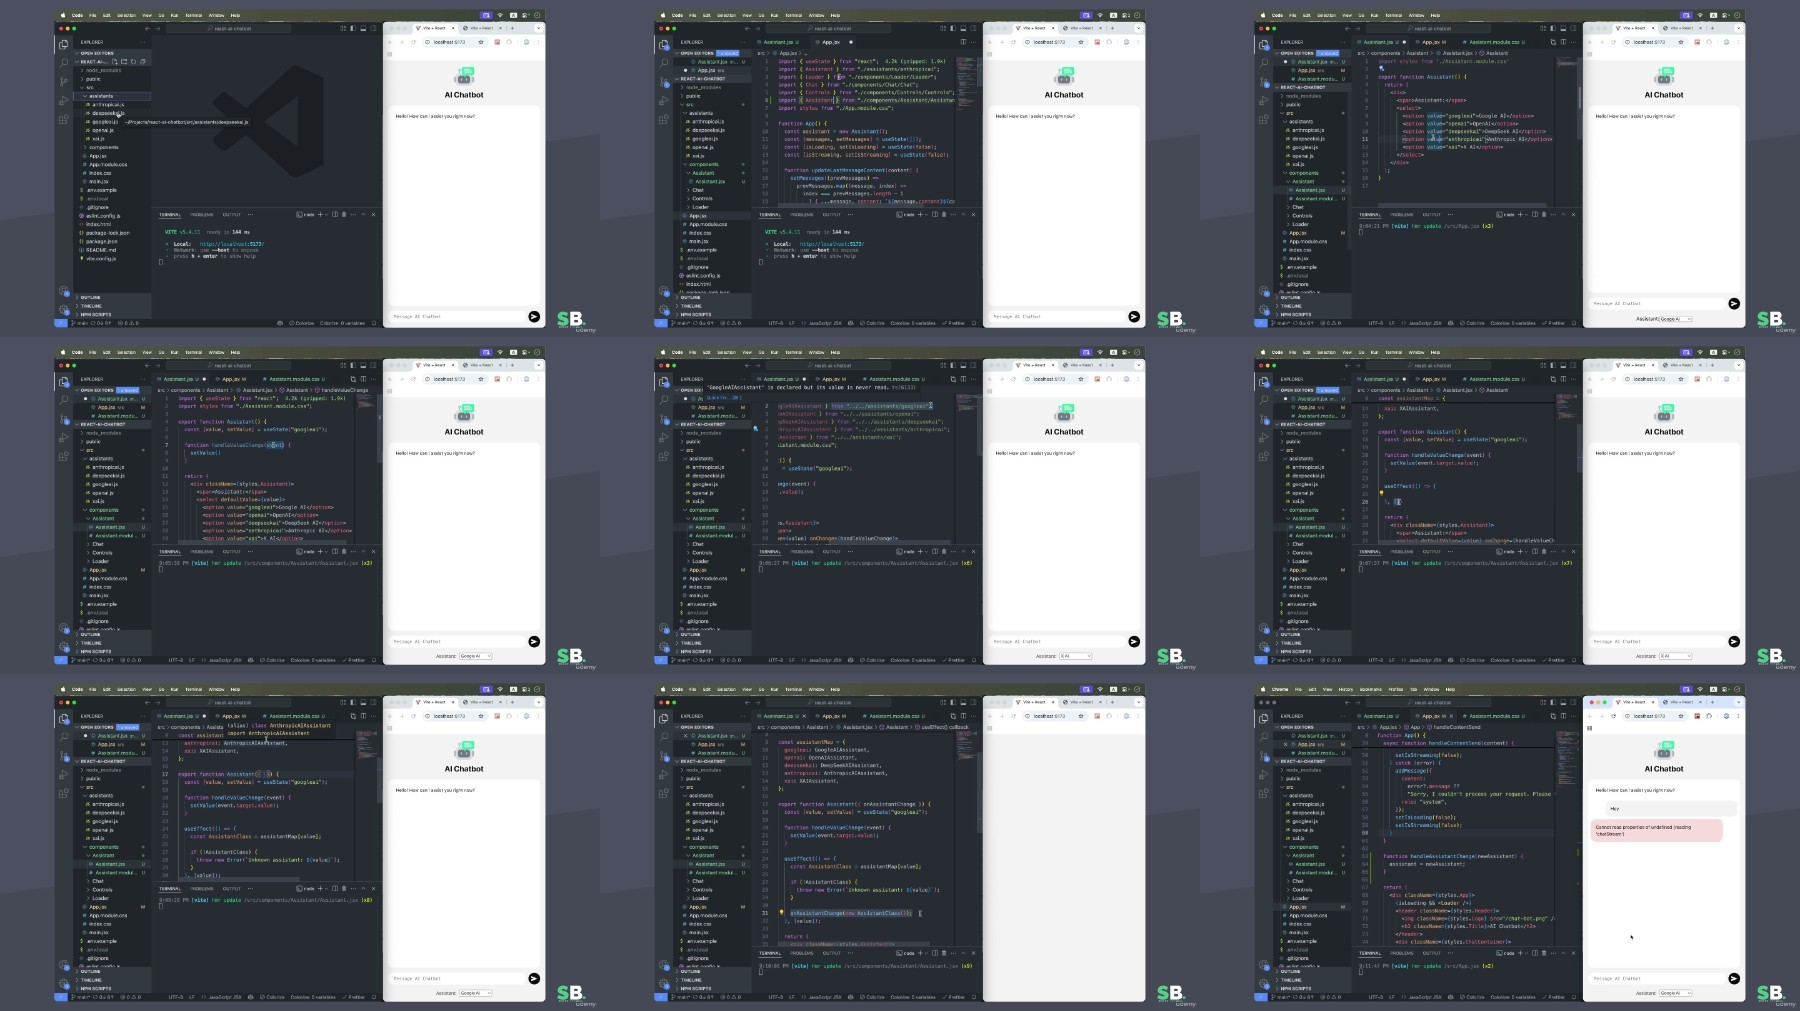
Task: Expand Controls folder in bottom-right screenshot's explorer
Action: click(1302, 889)
